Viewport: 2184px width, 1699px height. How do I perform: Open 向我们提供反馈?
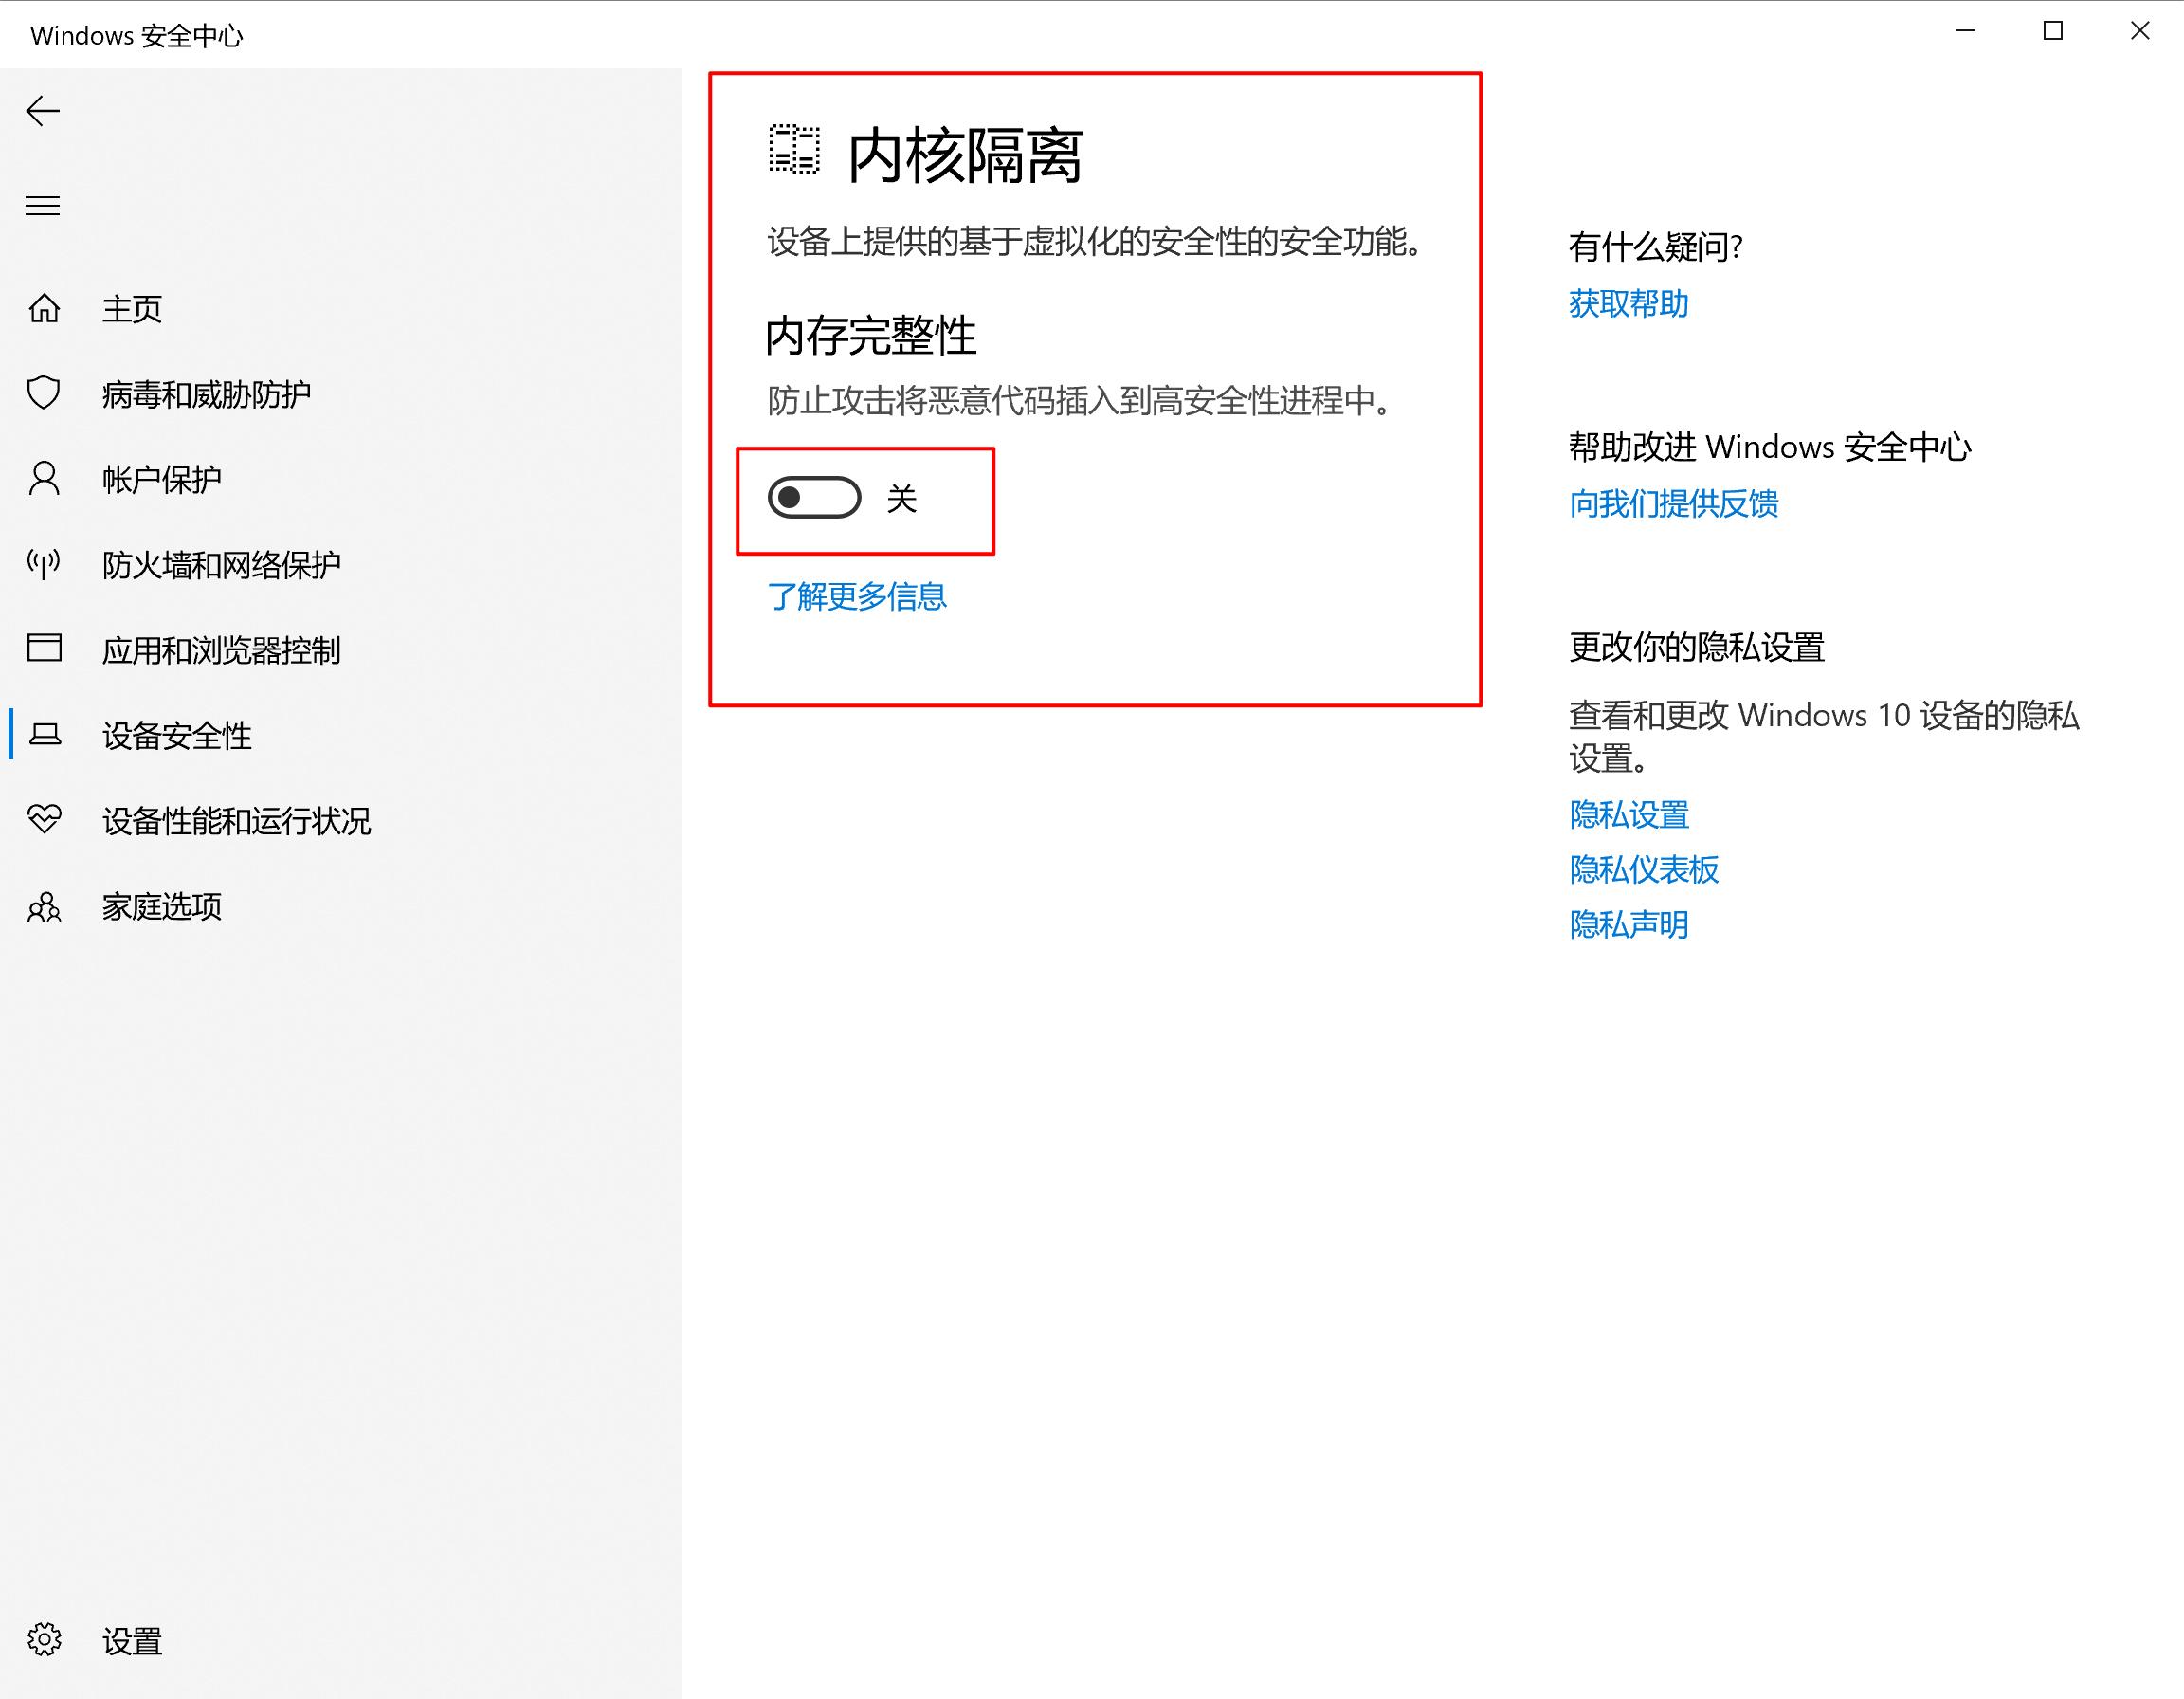point(1674,505)
